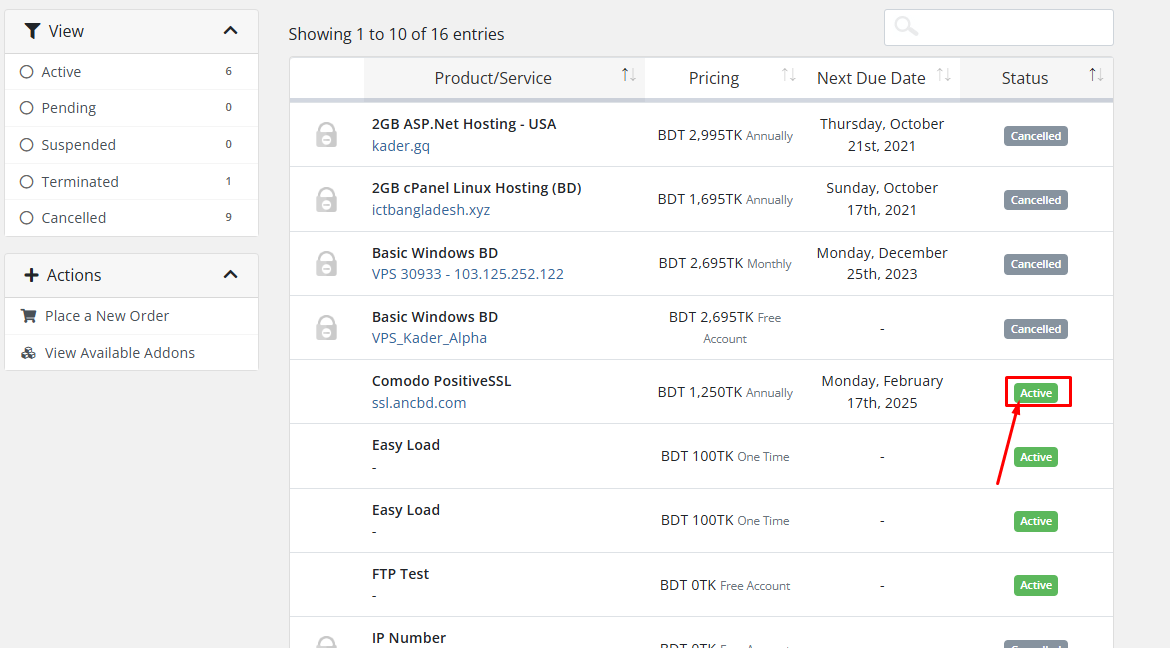The image size is (1170, 648).
Task: Sort table by Next Due Date header
Action: pos(871,78)
